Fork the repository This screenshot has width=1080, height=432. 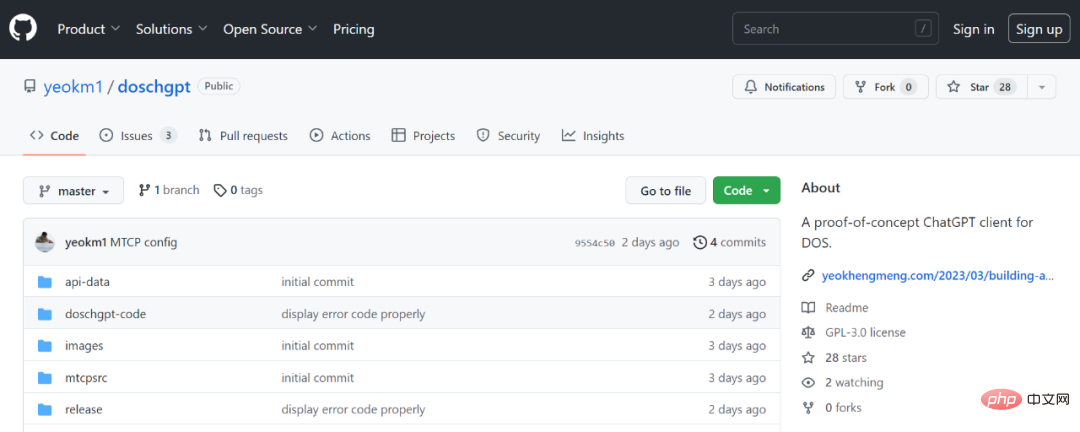click(x=885, y=87)
